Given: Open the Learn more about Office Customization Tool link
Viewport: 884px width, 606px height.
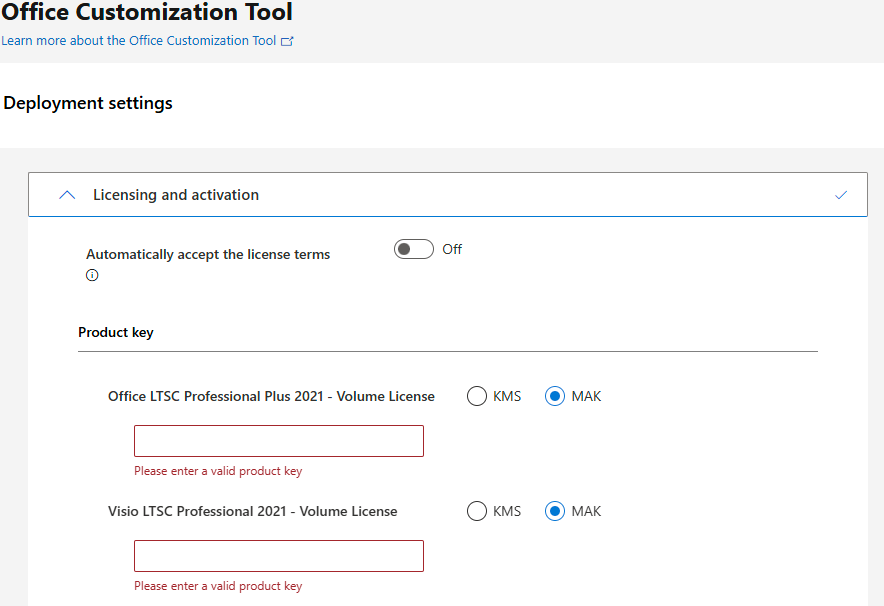Looking at the screenshot, I should (x=139, y=41).
